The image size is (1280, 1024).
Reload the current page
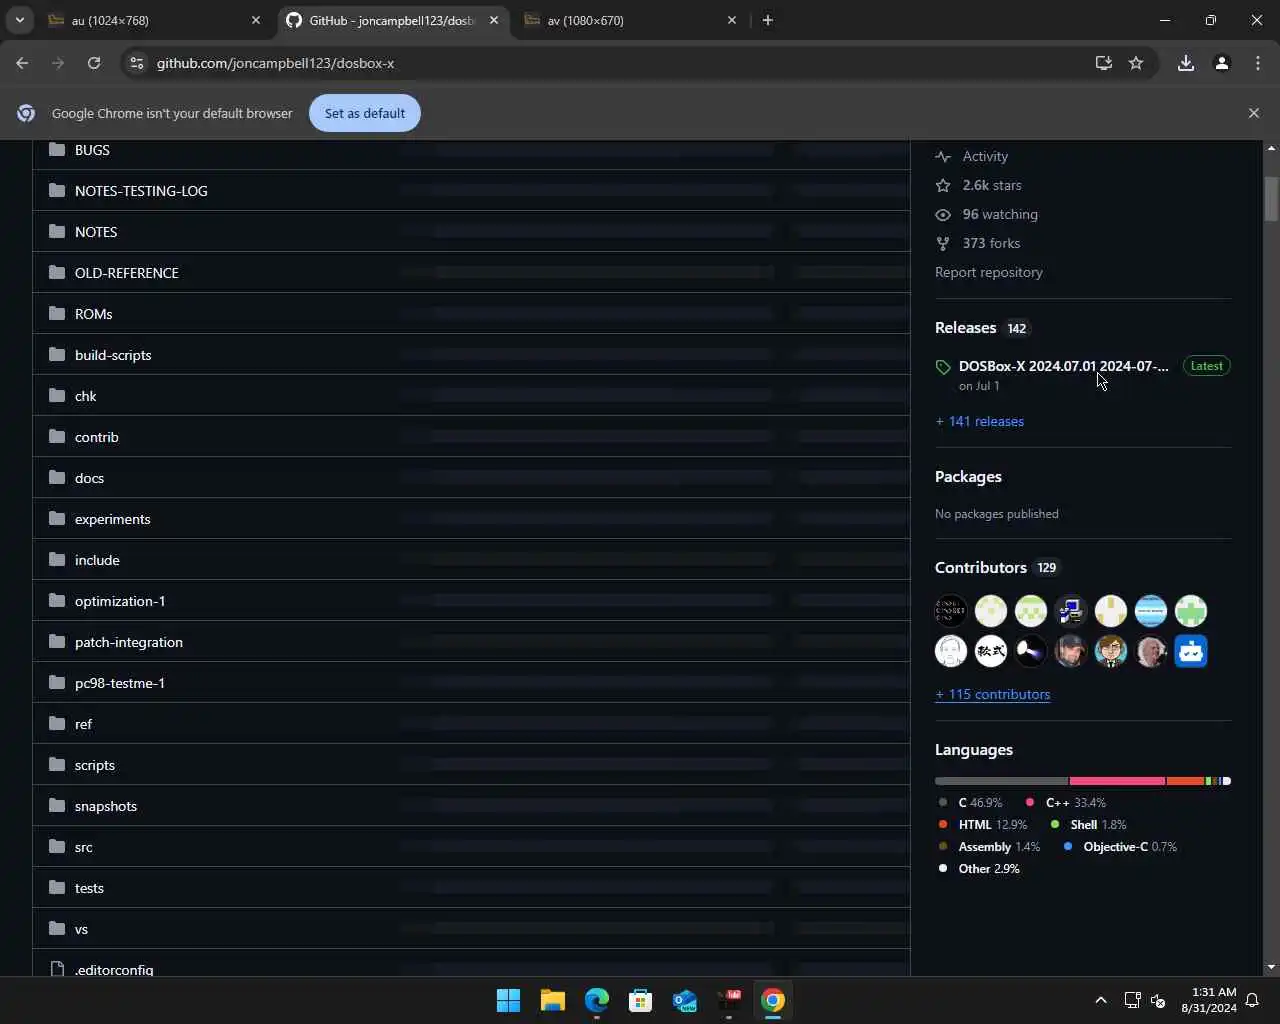pos(94,63)
